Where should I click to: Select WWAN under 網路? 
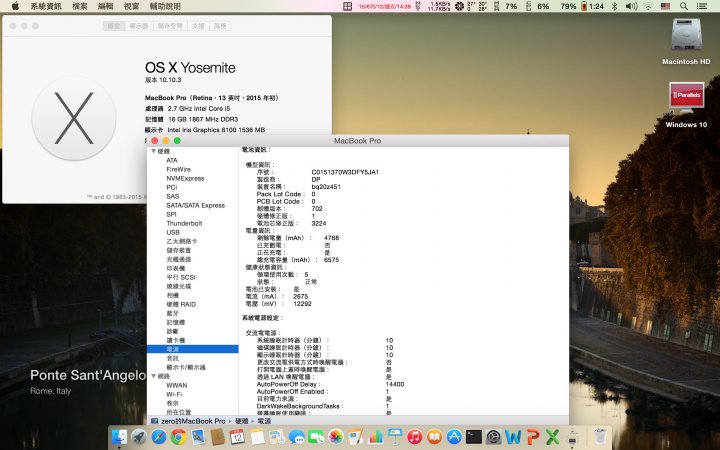[176, 385]
